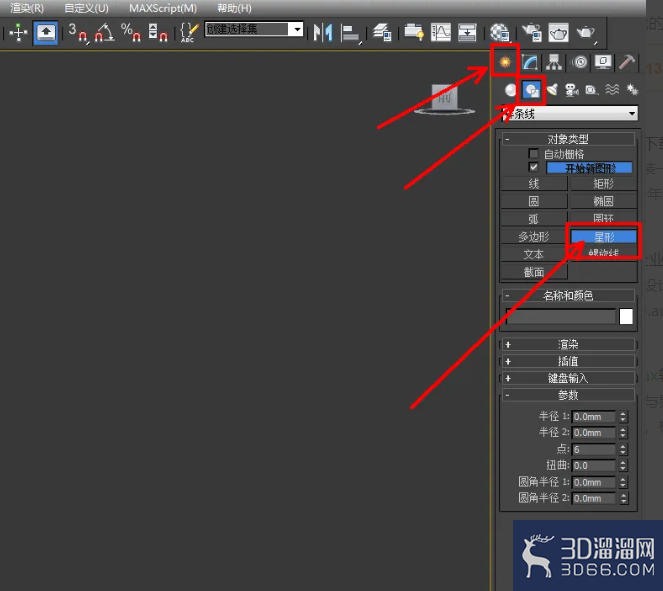Collapse the 名称和颜色 rollout
The width and height of the screenshot is (663, 591).
(x=568, y=296)
